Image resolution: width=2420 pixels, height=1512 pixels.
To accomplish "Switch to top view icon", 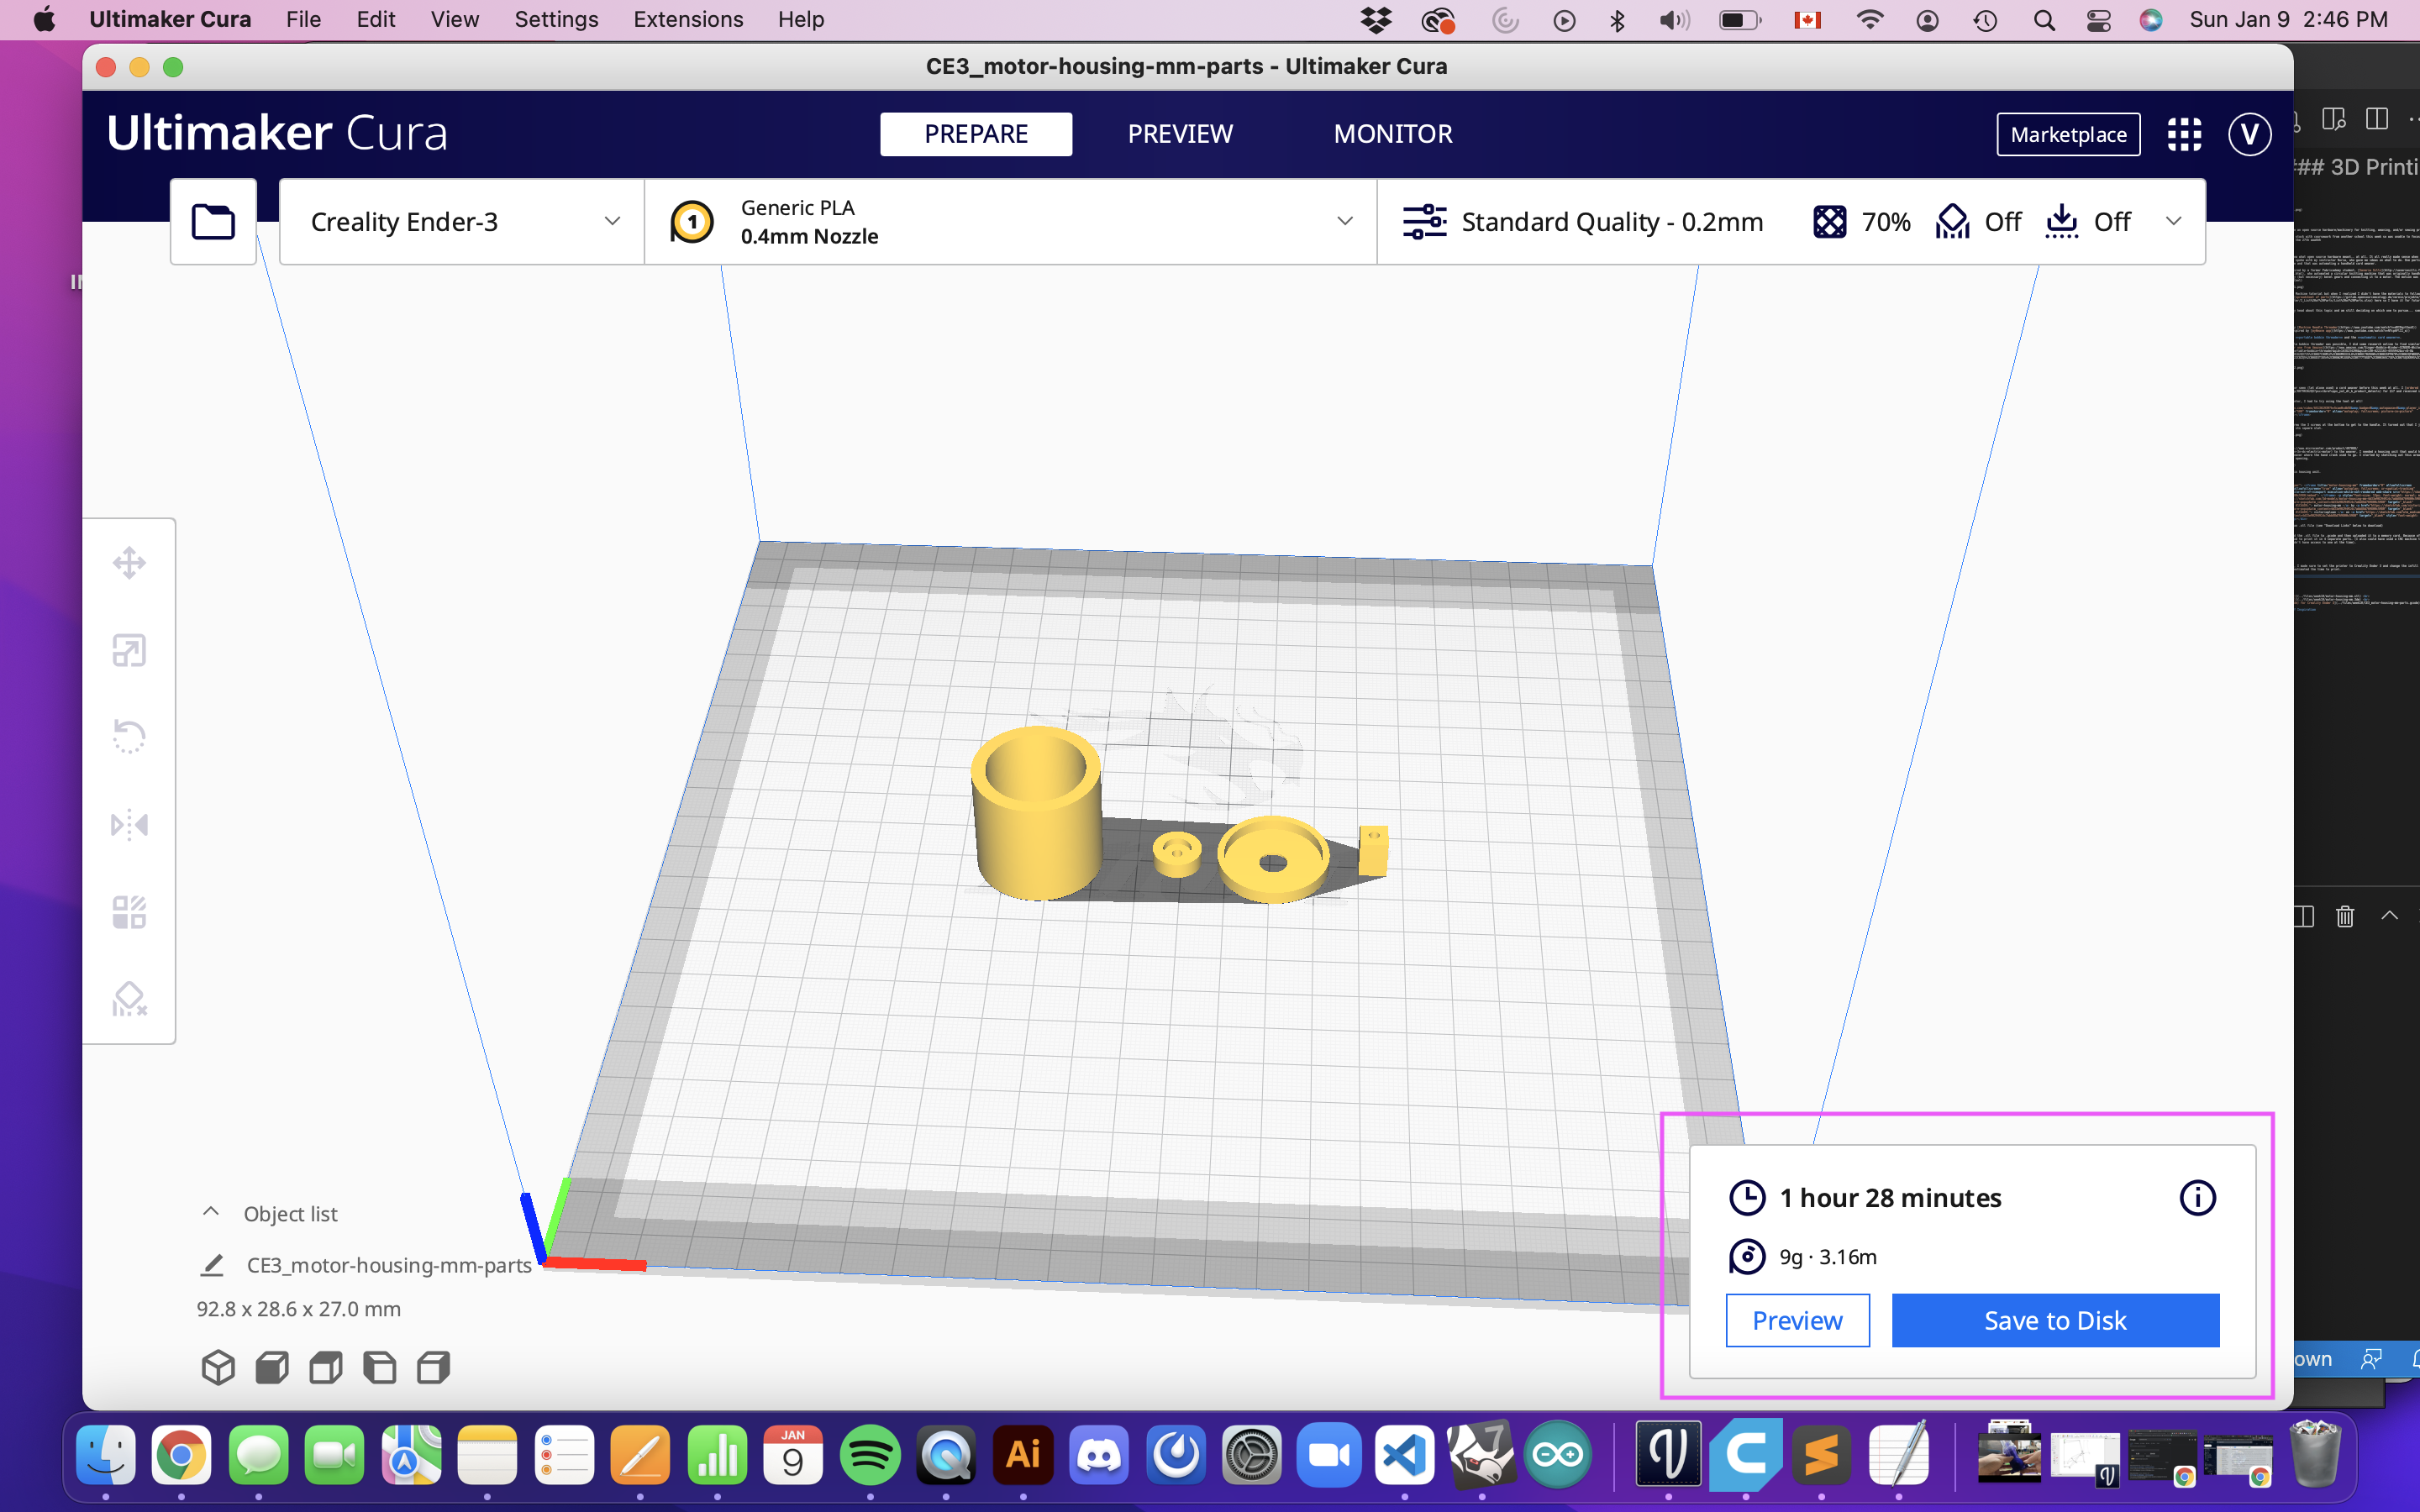I will (326, 1367).
